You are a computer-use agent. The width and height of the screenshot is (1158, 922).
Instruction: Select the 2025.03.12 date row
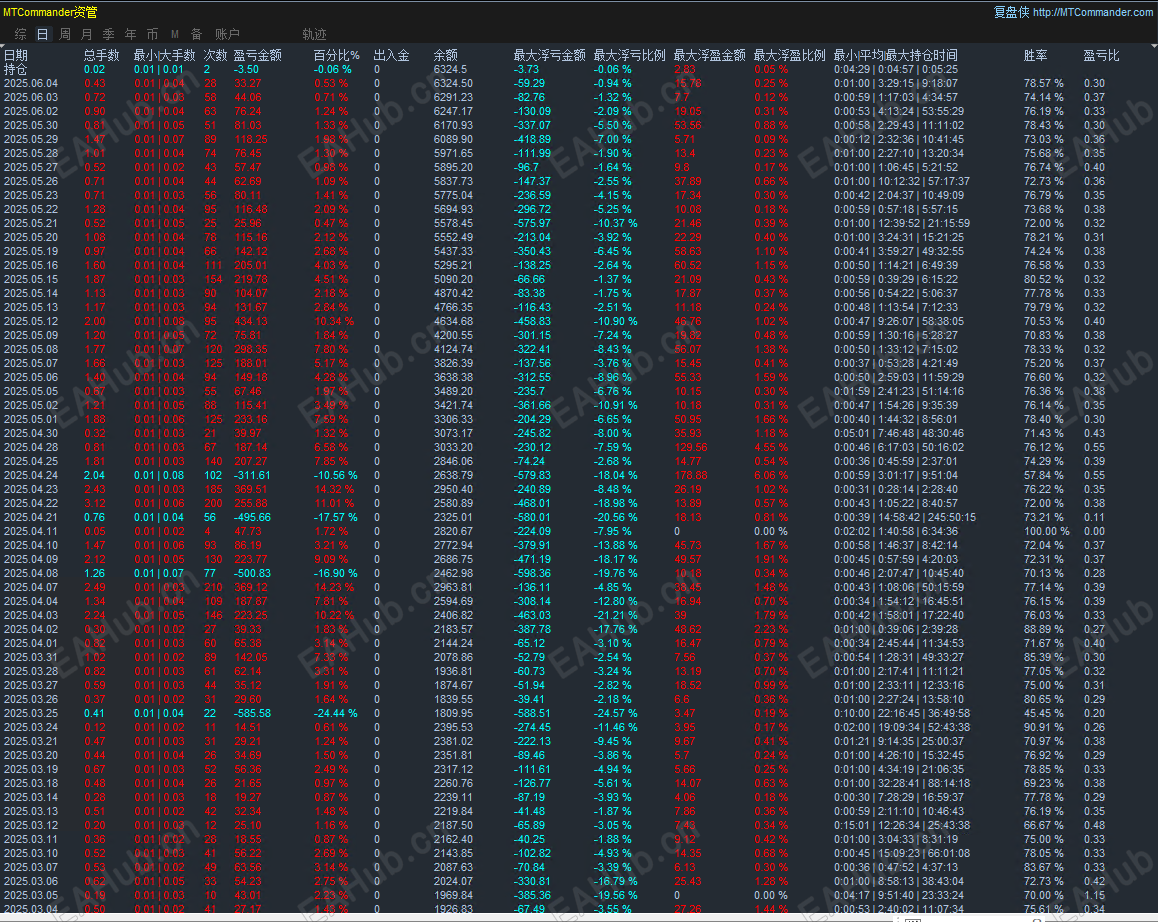31,825
